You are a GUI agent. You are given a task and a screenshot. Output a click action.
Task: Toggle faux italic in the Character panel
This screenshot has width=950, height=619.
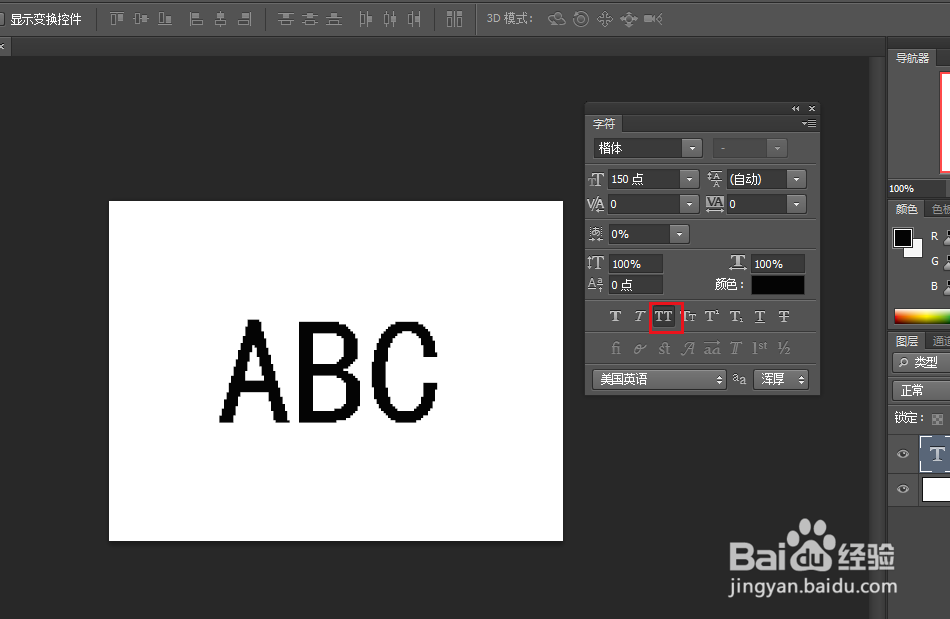(x=639, y=316)
